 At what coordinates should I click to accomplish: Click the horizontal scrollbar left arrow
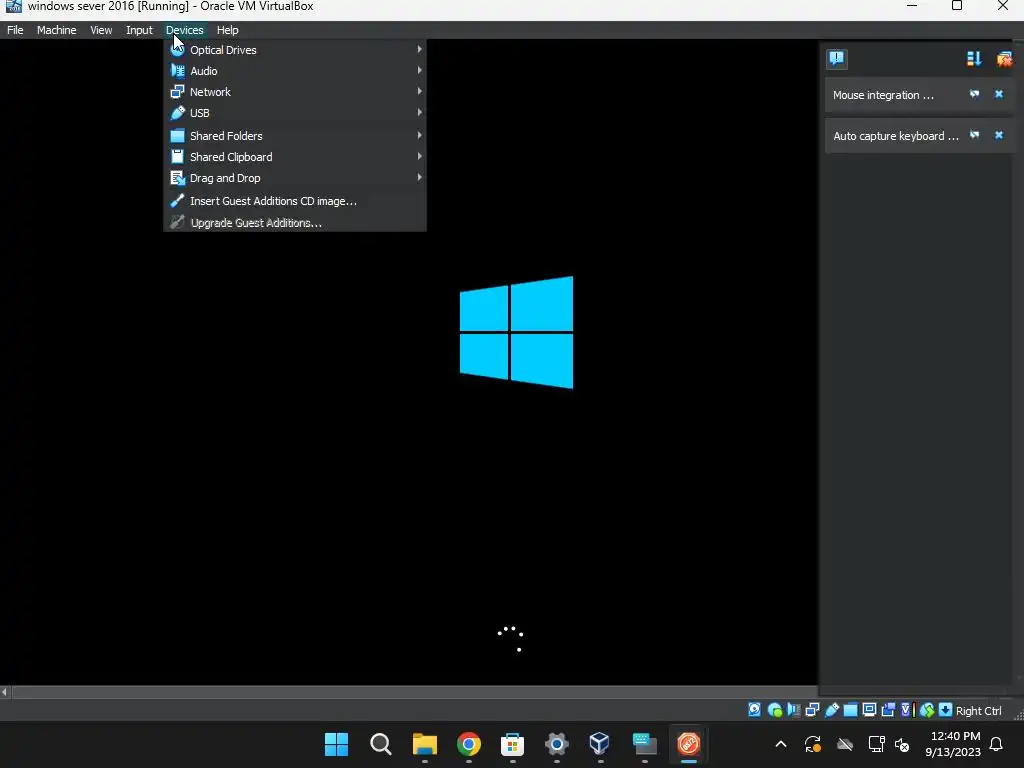pyautogui.click(x=5, y=692)
